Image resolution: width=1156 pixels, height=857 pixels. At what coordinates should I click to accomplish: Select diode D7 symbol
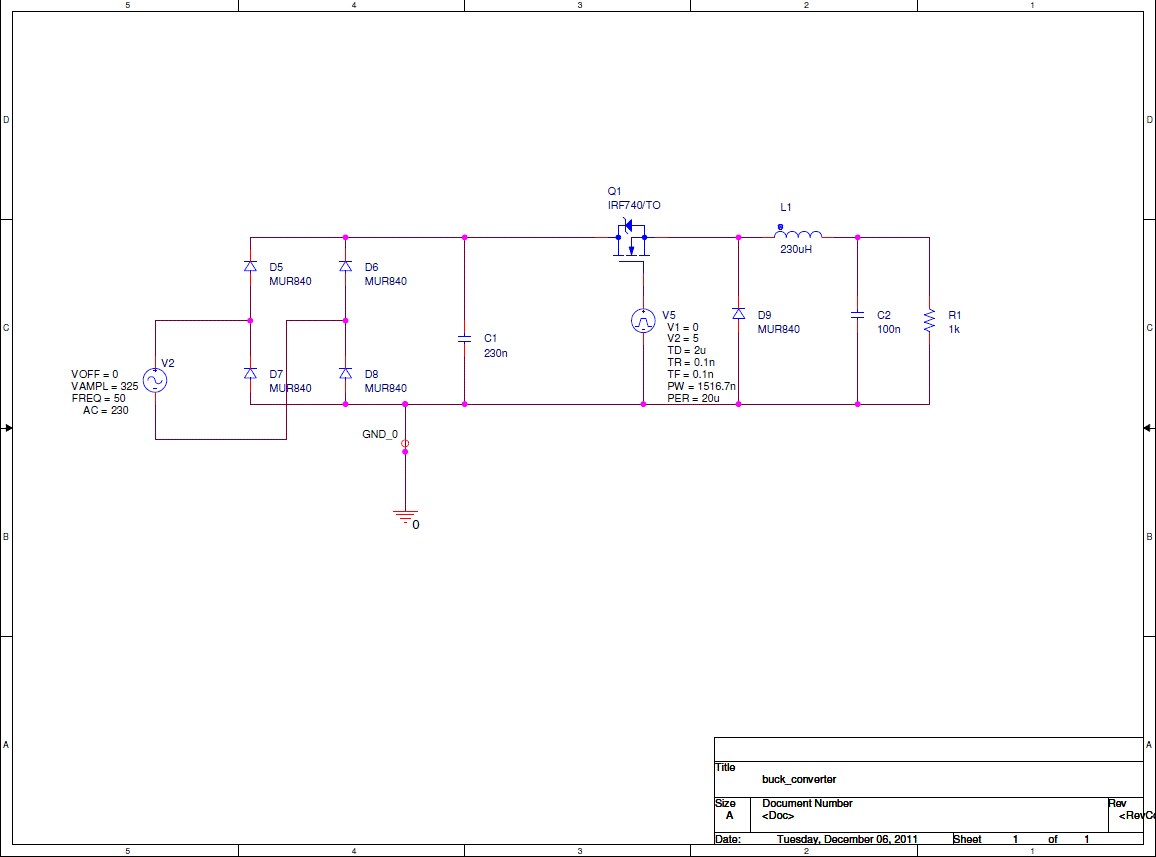[x=251, y=373]
